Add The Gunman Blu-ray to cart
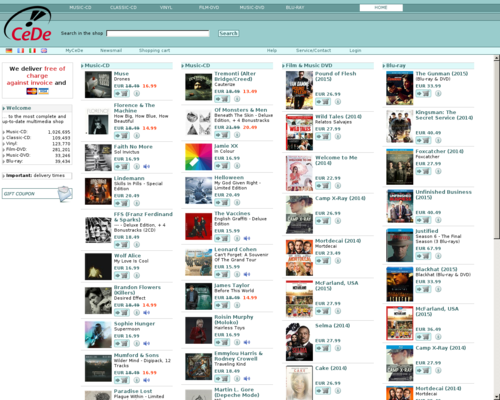The width and height of the screenshot is (500, 400). coord(424,94)
